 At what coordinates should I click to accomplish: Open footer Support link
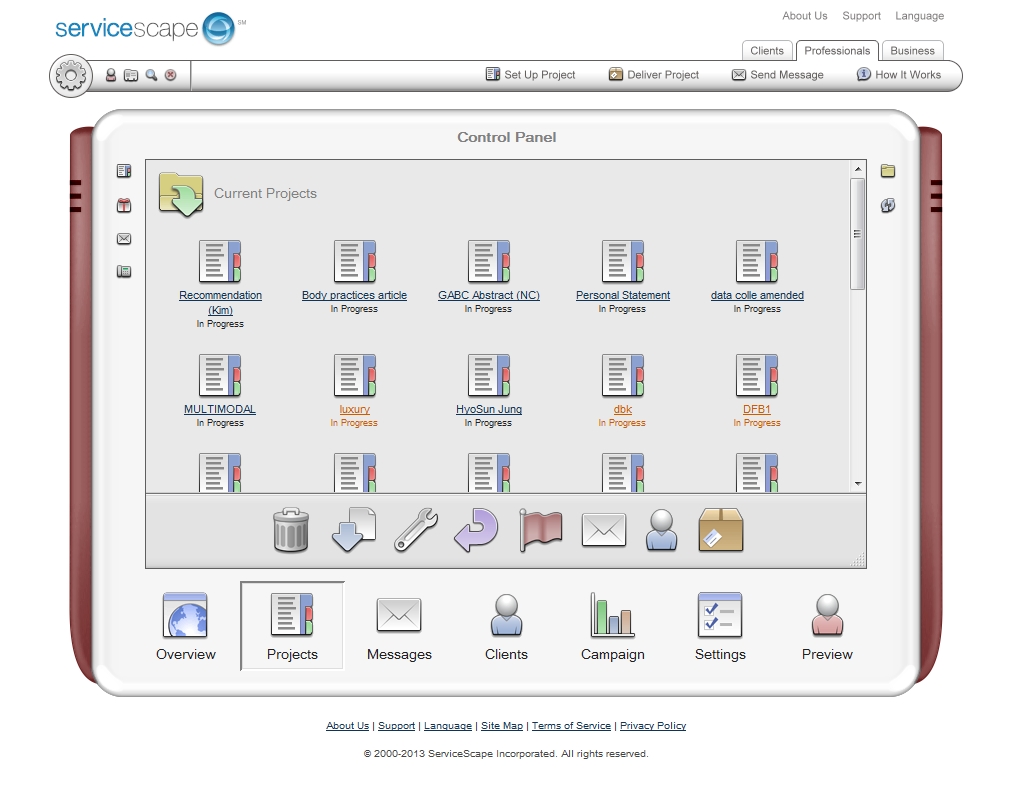click(397, 726)
